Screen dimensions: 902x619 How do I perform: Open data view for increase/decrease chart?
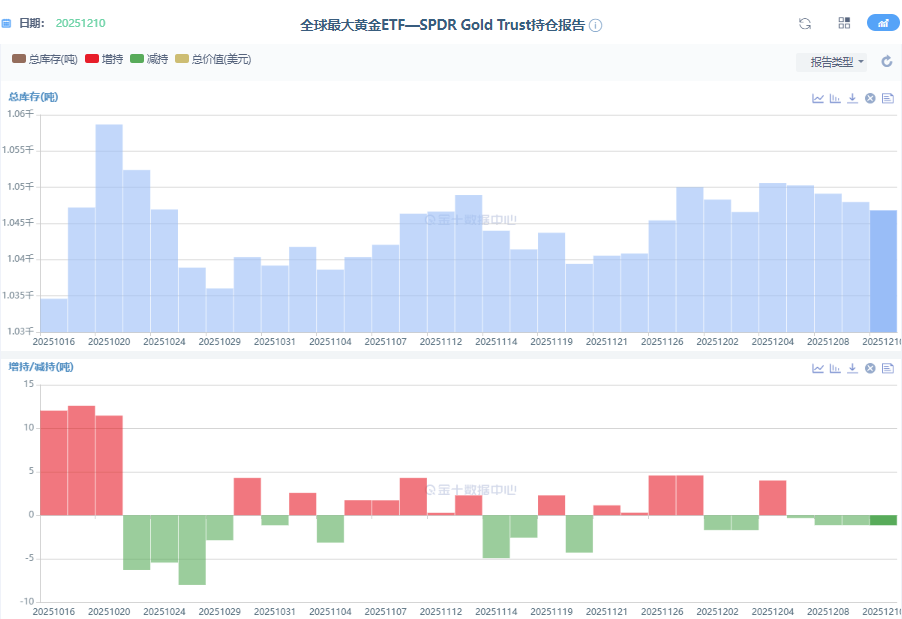(887, 368)
